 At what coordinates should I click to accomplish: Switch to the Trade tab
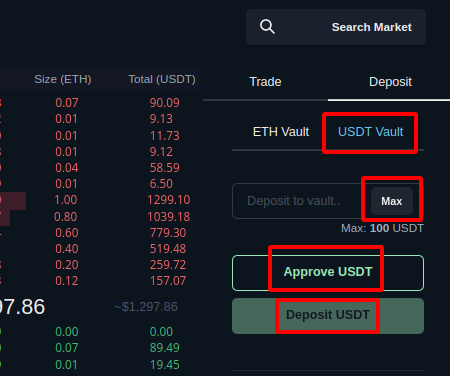[x=265, y=82]
